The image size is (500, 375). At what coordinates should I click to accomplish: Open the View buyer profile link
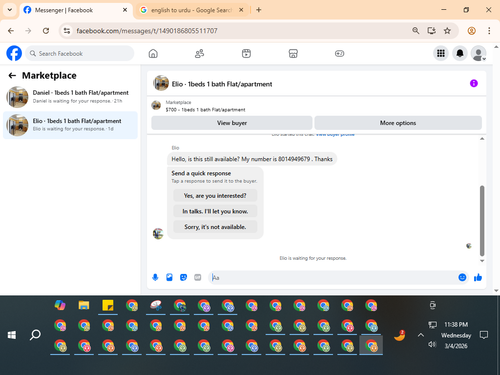click(335, 135)
